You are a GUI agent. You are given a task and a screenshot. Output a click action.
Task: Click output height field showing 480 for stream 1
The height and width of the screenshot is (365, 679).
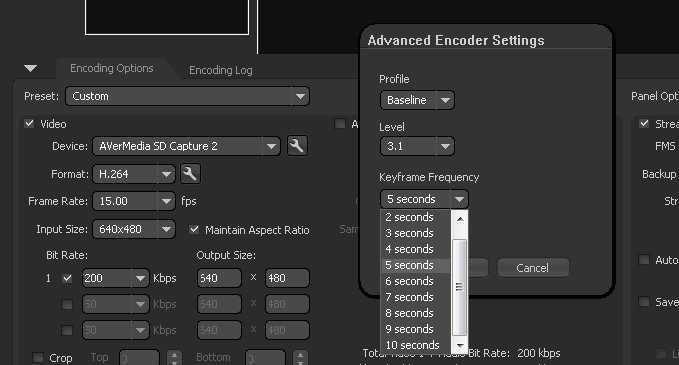pos(288,278)
